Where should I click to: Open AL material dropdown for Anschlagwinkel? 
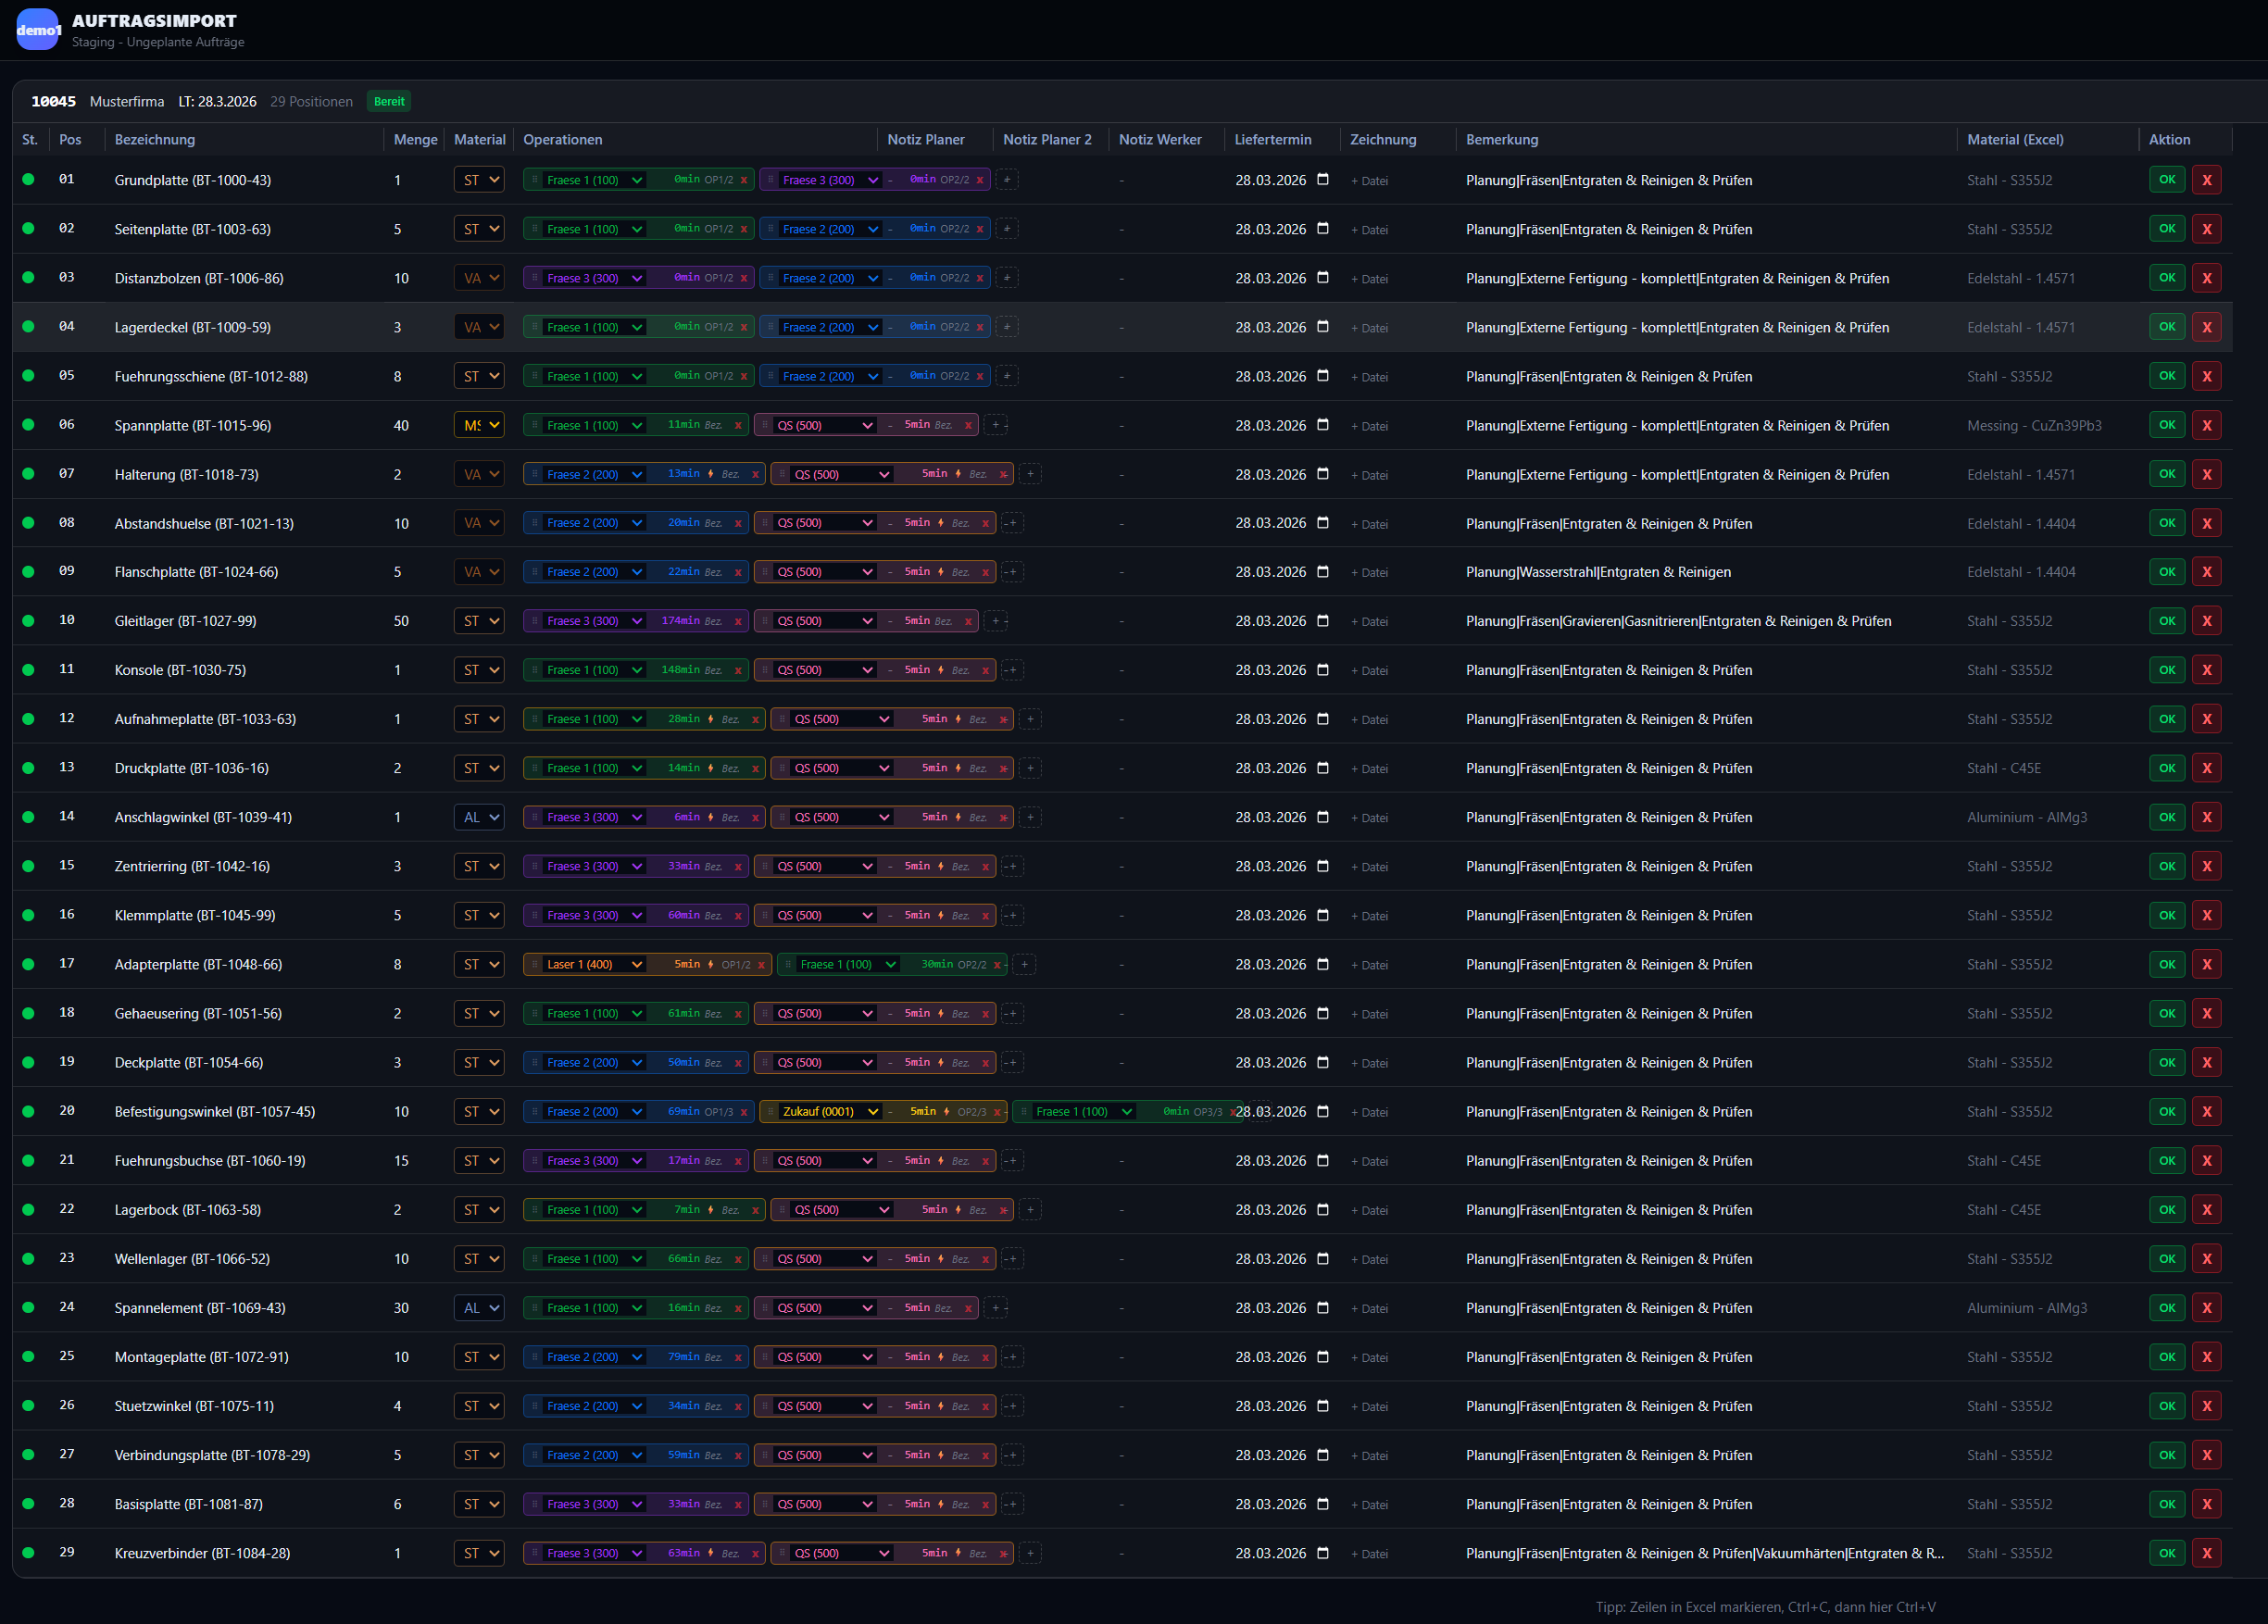(x=479, y=817)
